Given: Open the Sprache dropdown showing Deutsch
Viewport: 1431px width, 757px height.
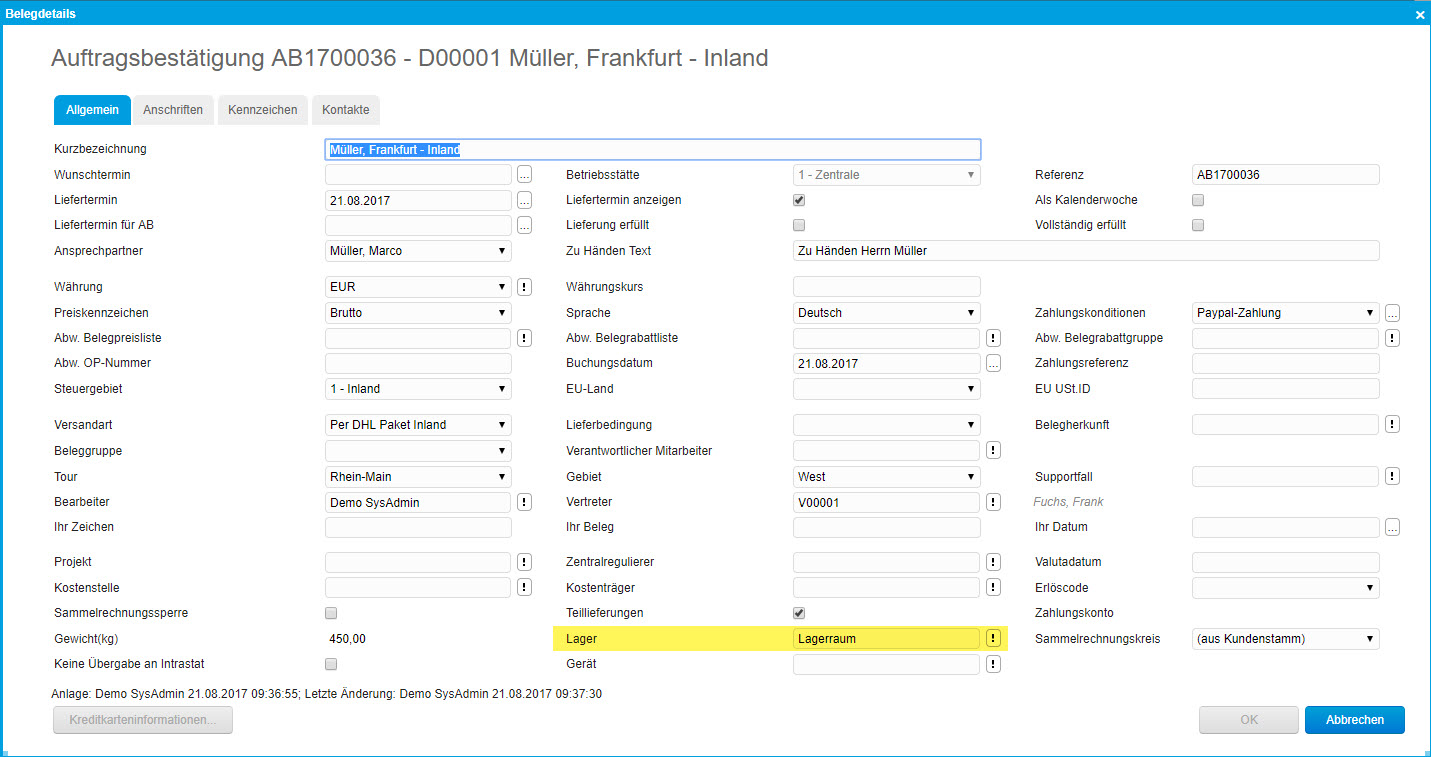Looking at the screenshot, I should click(887, 313).
